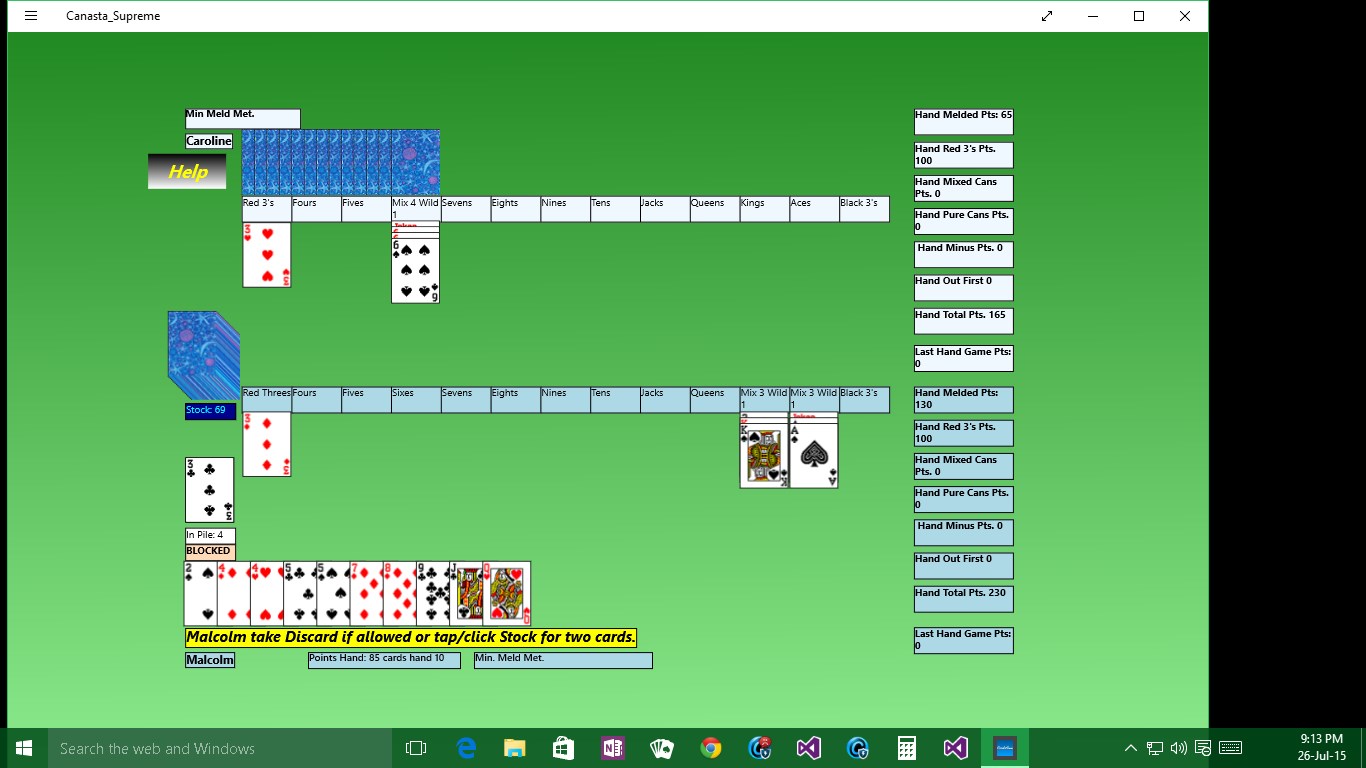Click Malcolm's Sixes meld column header
Screen dimensions: 1366x768
pyautogui.click(x=415, y=399)
